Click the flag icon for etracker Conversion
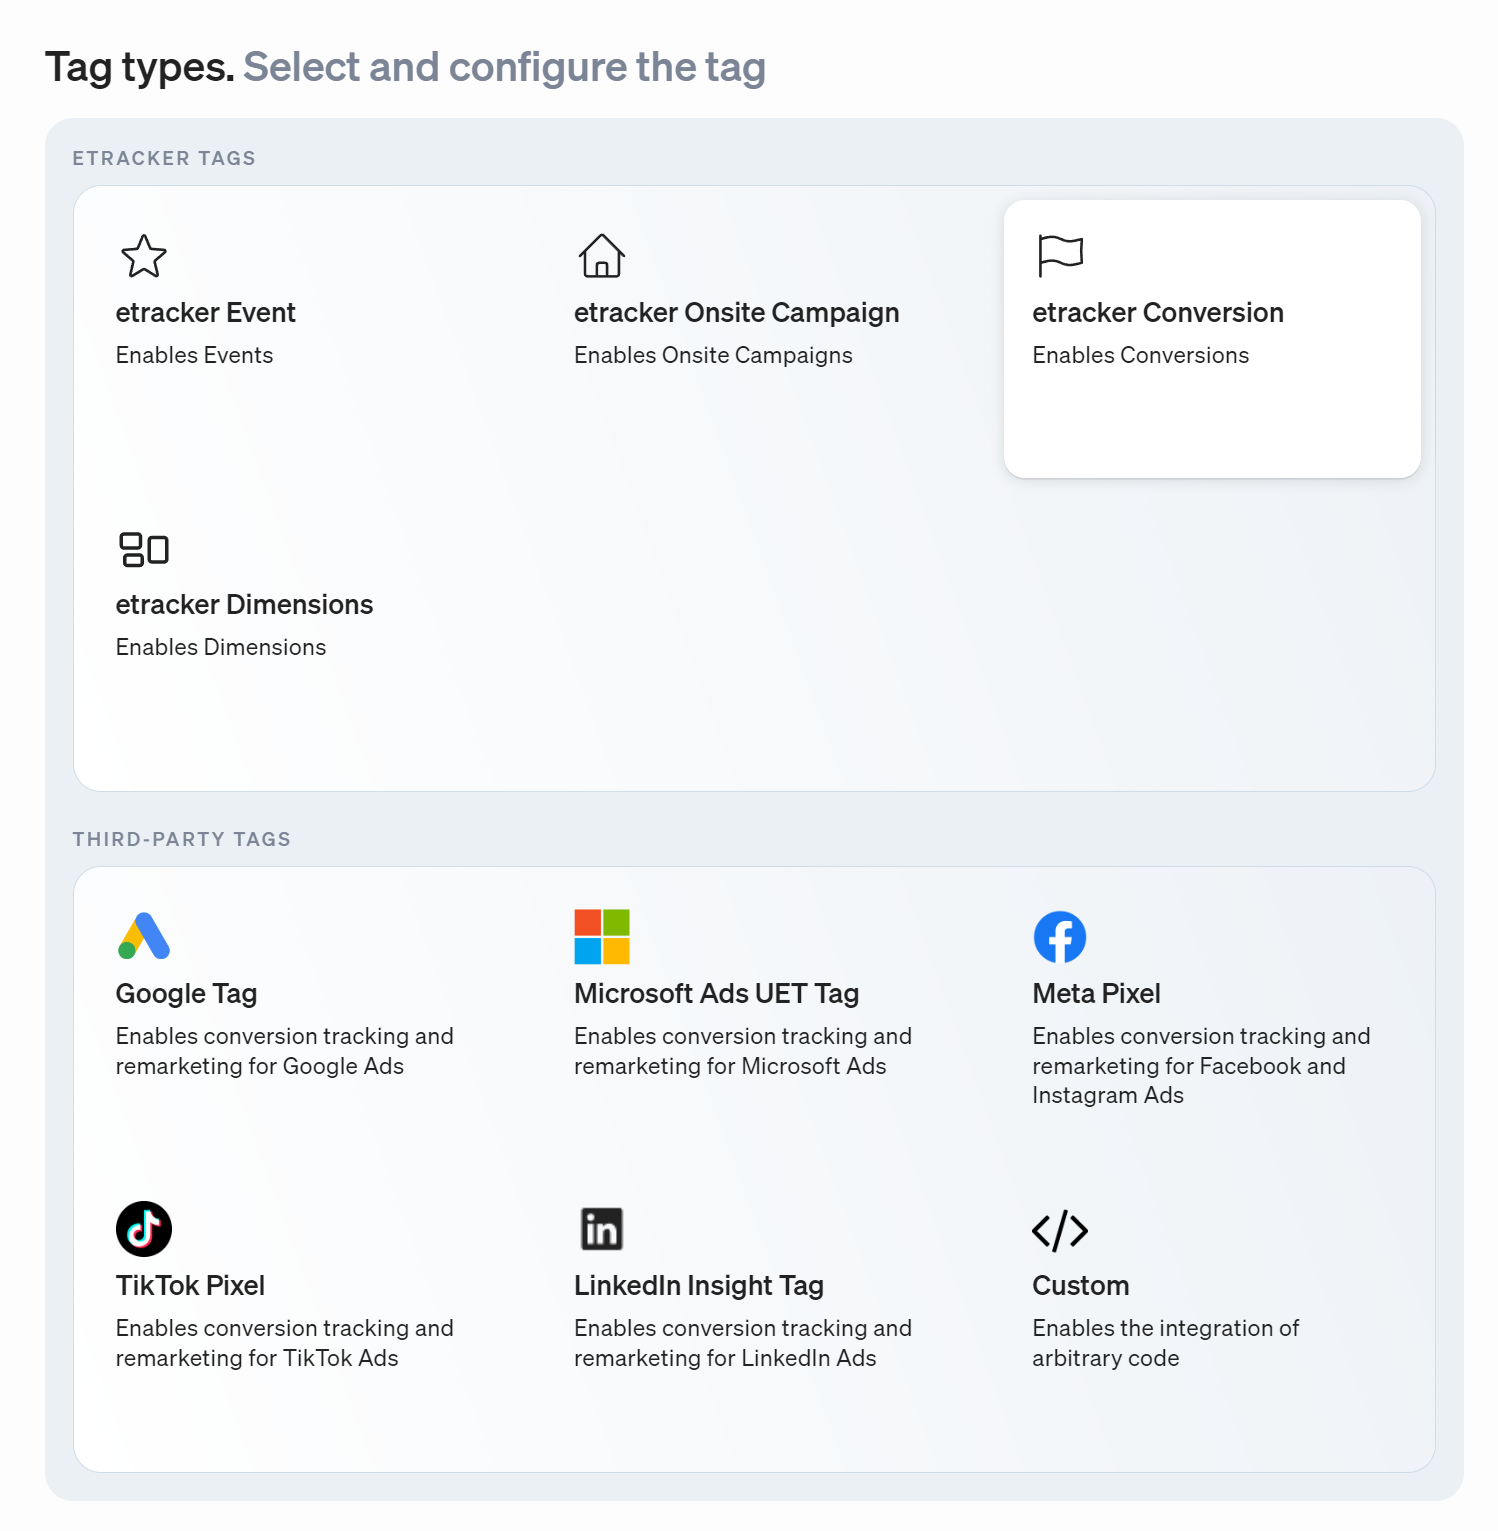The height and width of the screenshot is (1531, 1498). 1060,256
